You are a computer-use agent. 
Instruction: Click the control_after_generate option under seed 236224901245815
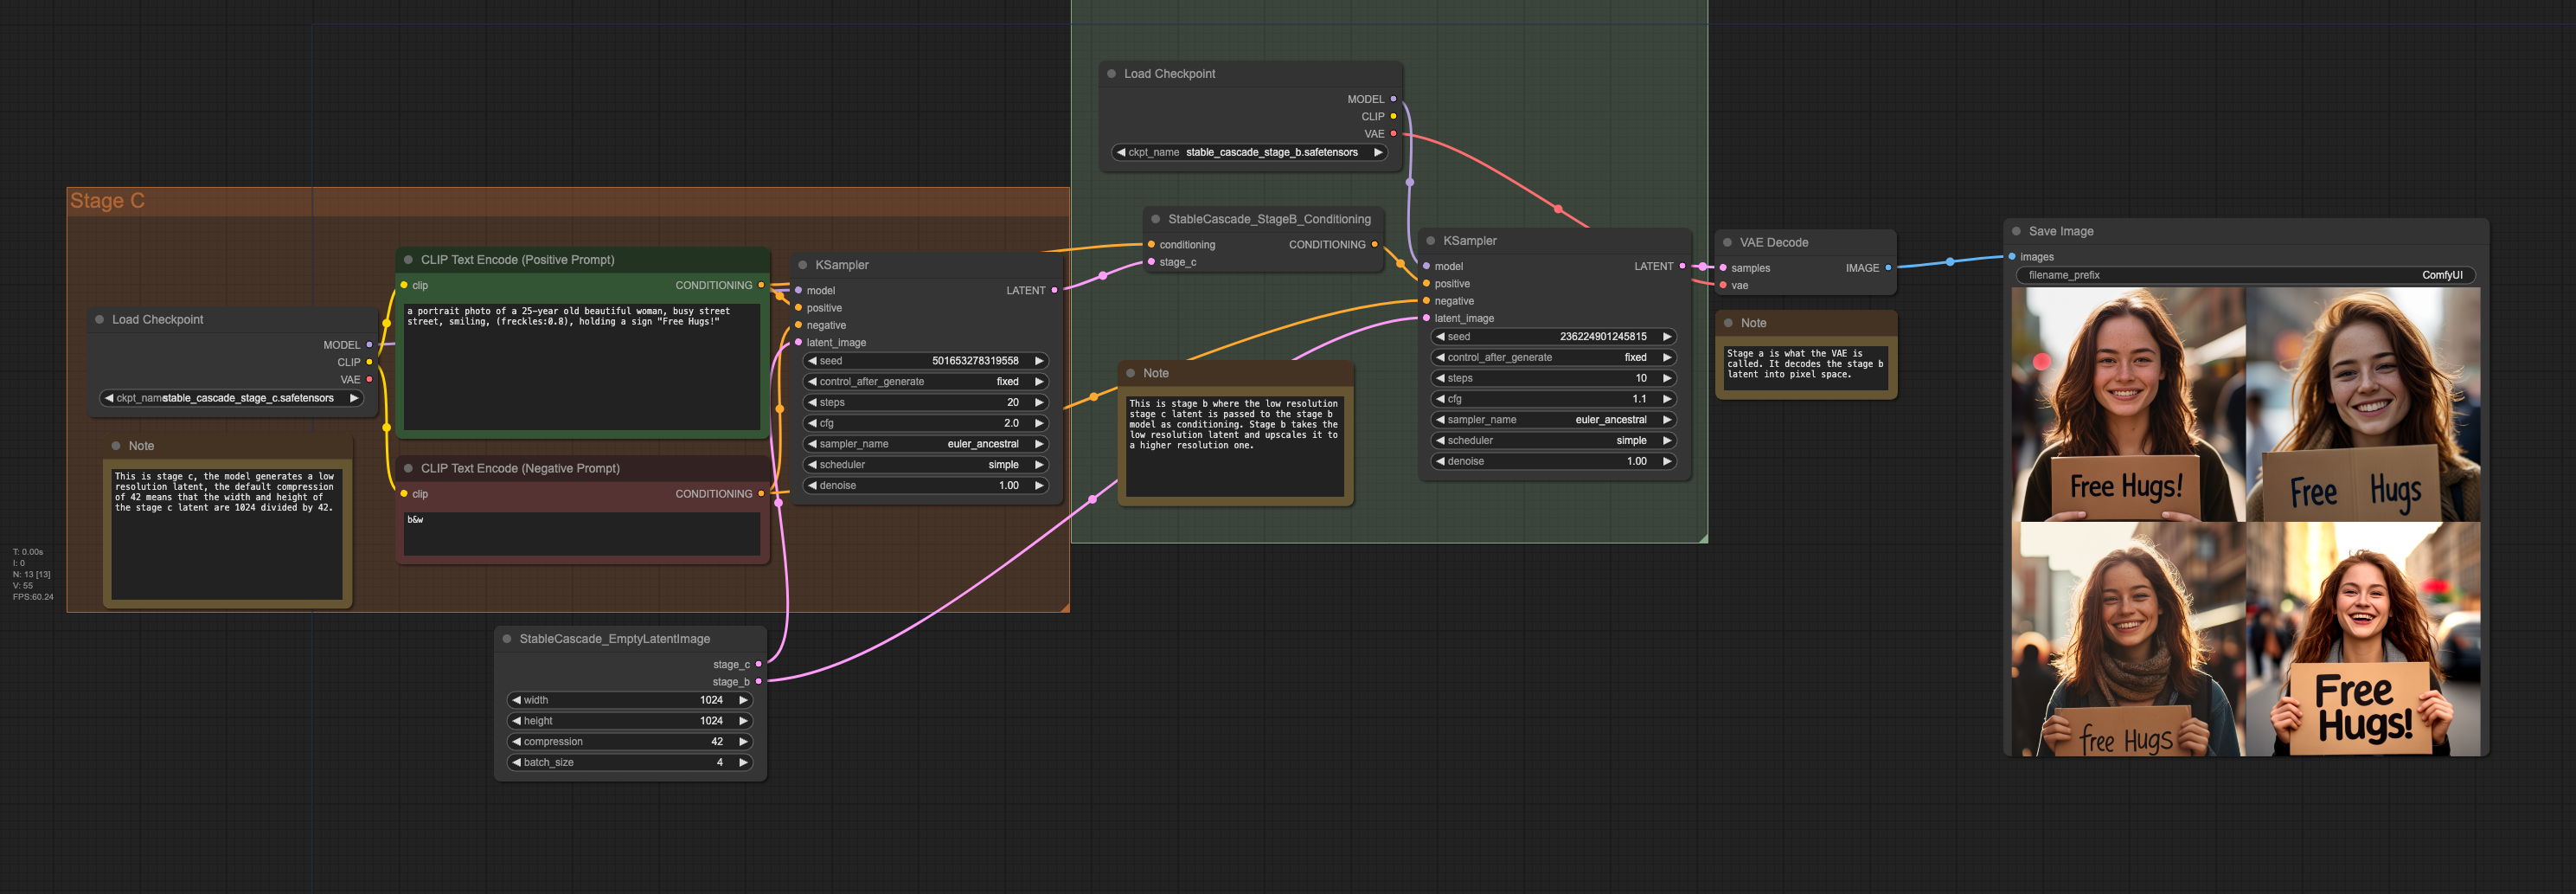coord(1552,357)
